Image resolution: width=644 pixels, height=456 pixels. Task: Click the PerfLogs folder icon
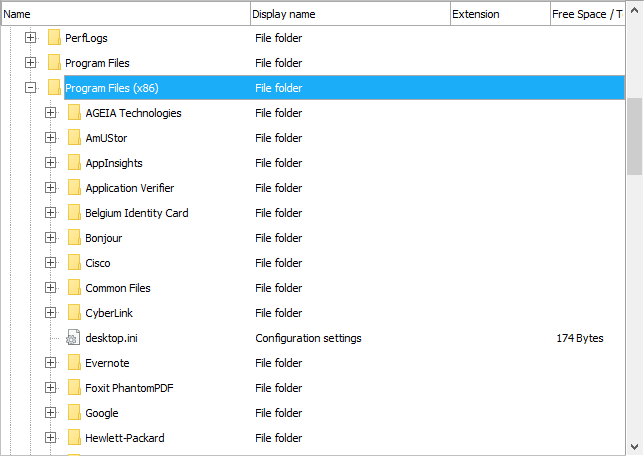point(54,38)
